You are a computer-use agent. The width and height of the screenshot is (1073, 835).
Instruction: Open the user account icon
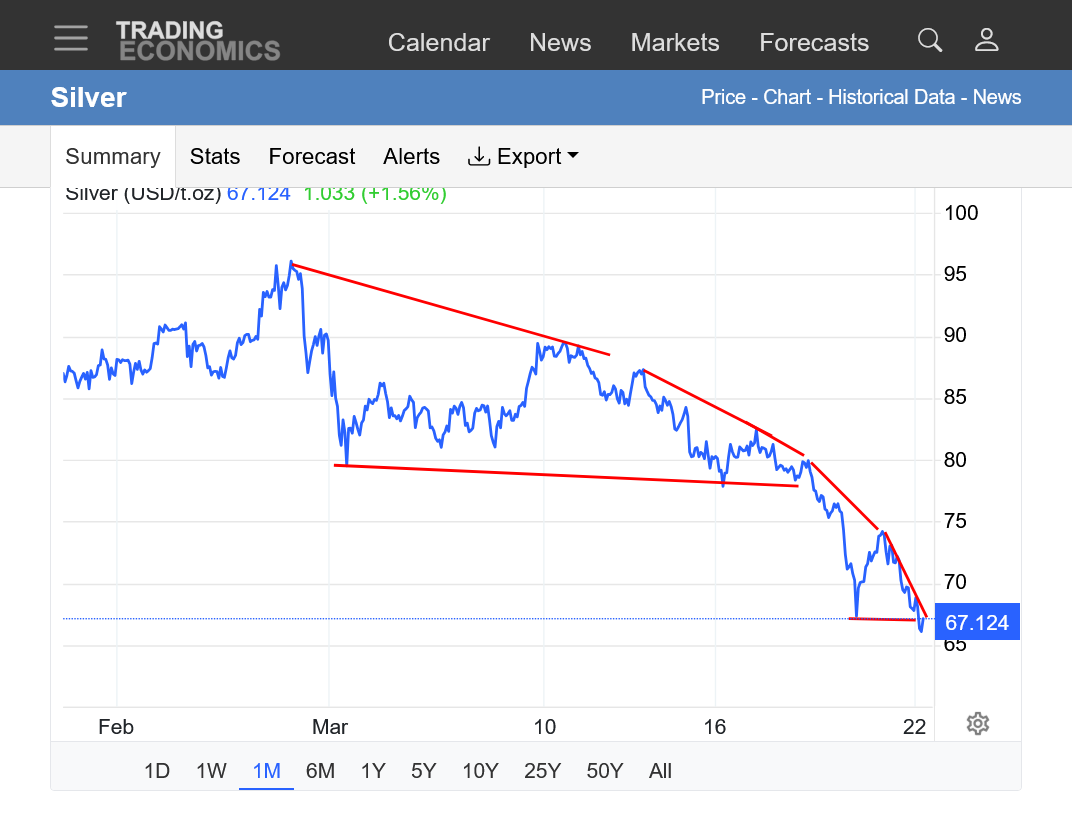pos(987,40)
